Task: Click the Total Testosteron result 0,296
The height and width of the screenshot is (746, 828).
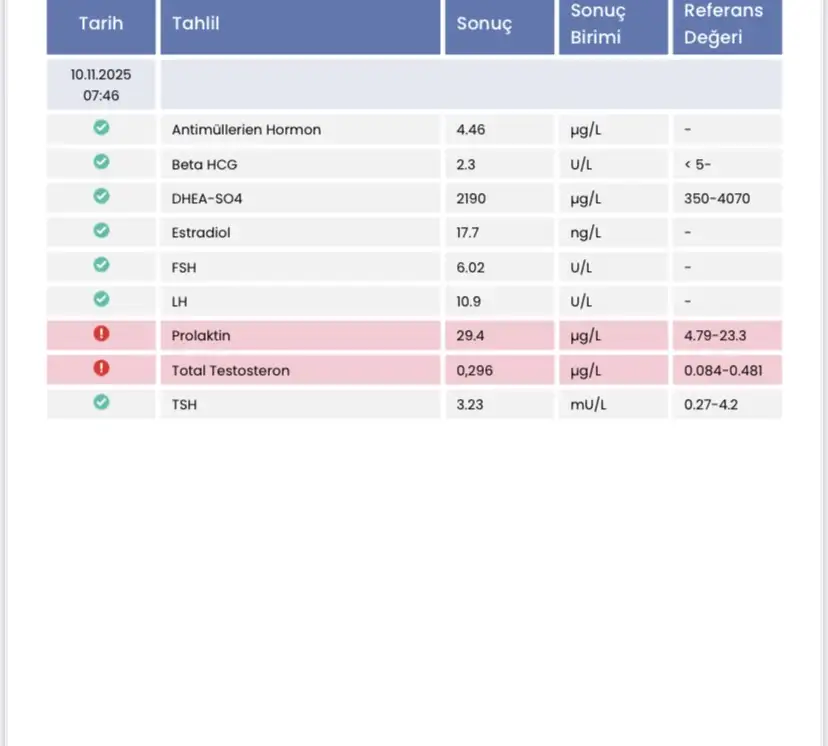Action: click(x=473, y=371)
